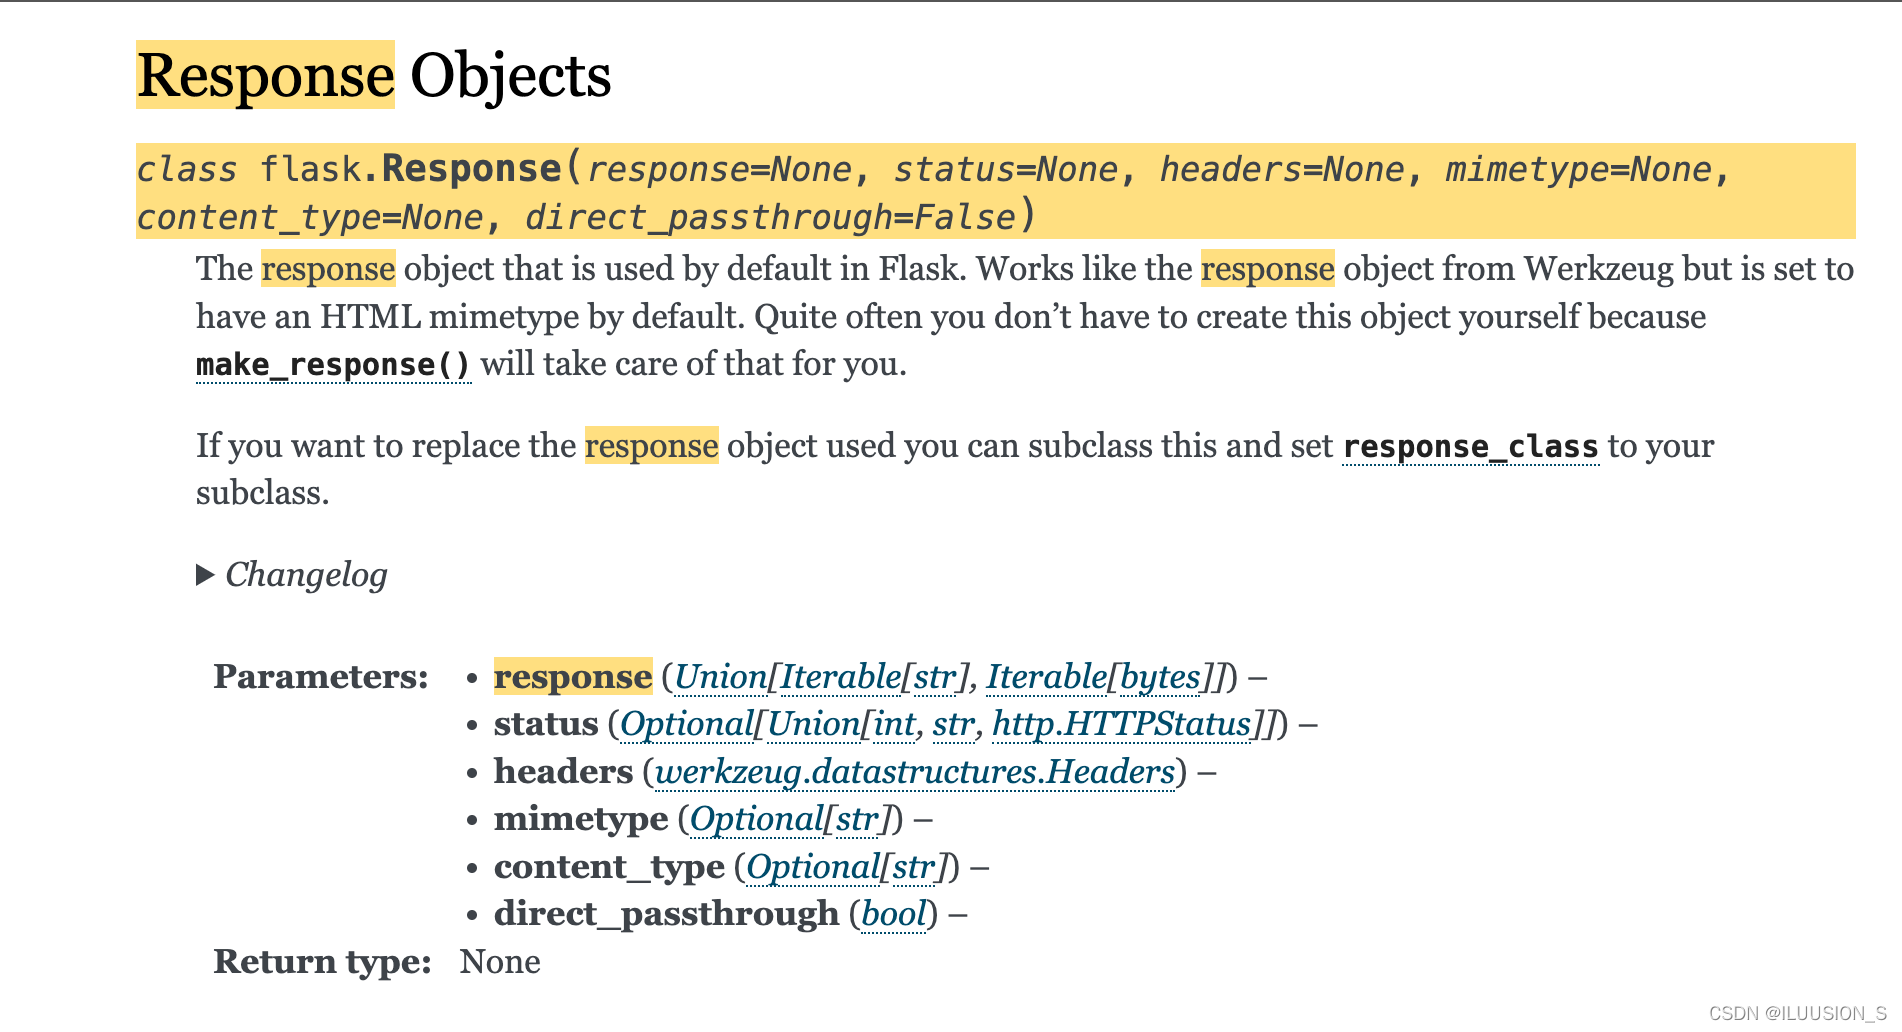This screenshot has height=1032, width=1902.
Task: Click the int type link
Action: click(x=895, y=724)
